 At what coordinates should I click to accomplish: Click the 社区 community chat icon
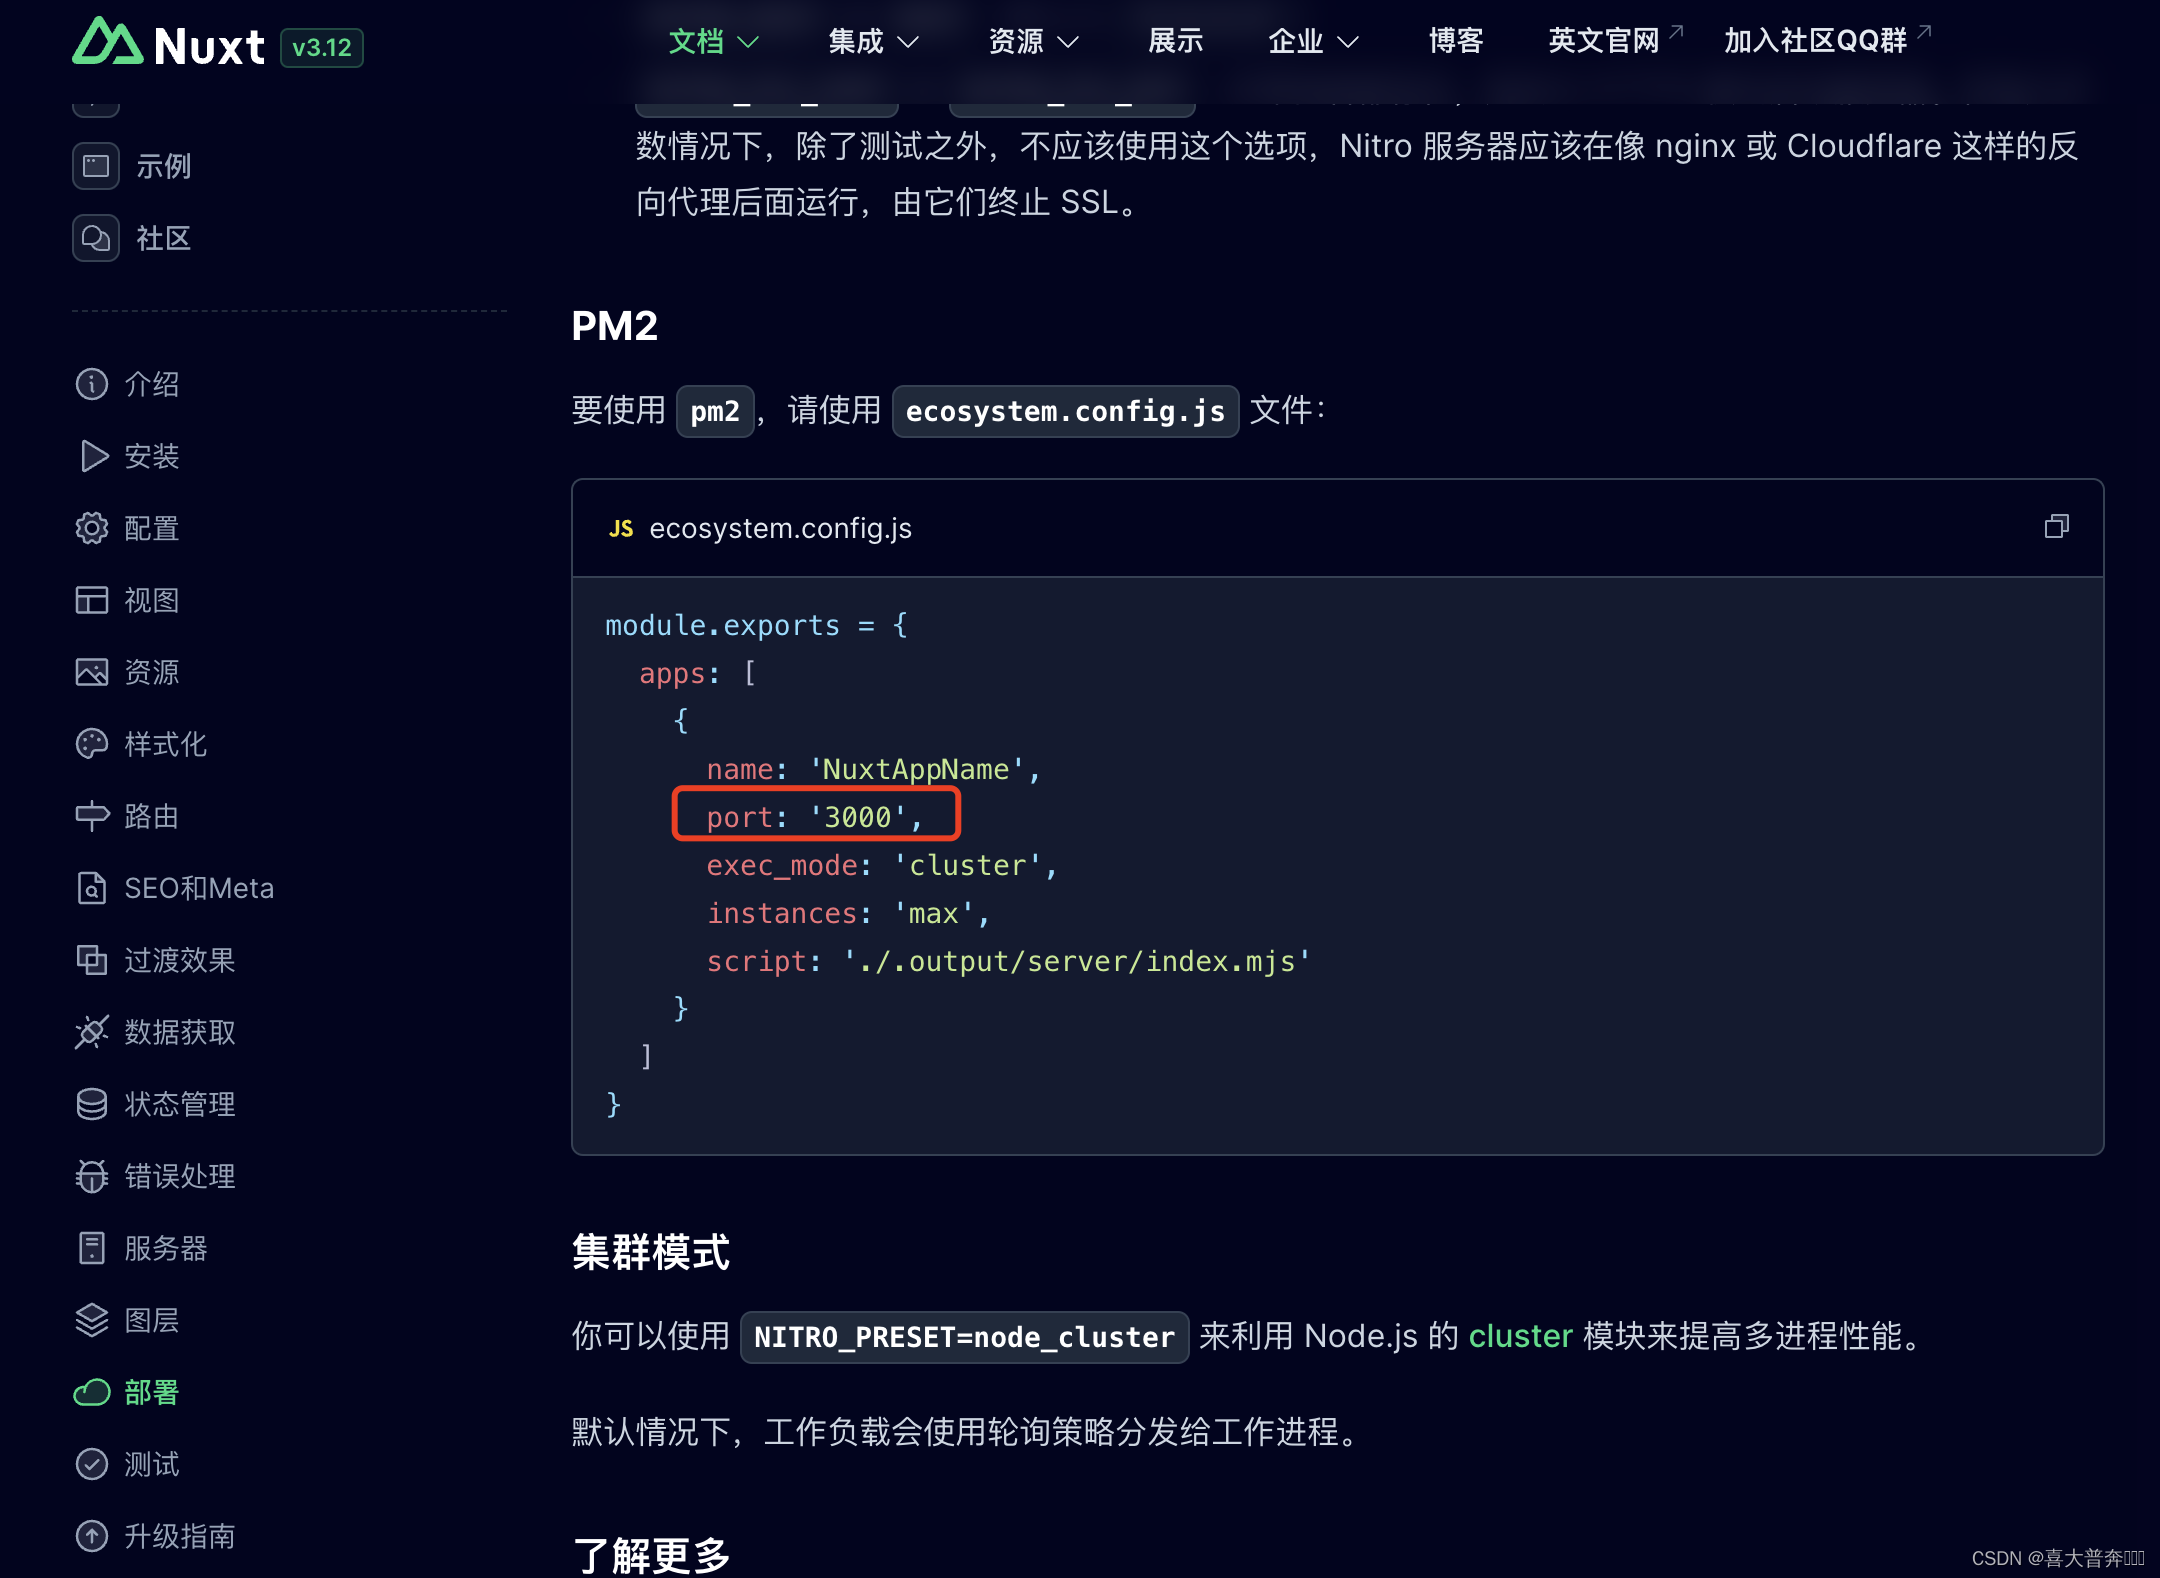96,238
